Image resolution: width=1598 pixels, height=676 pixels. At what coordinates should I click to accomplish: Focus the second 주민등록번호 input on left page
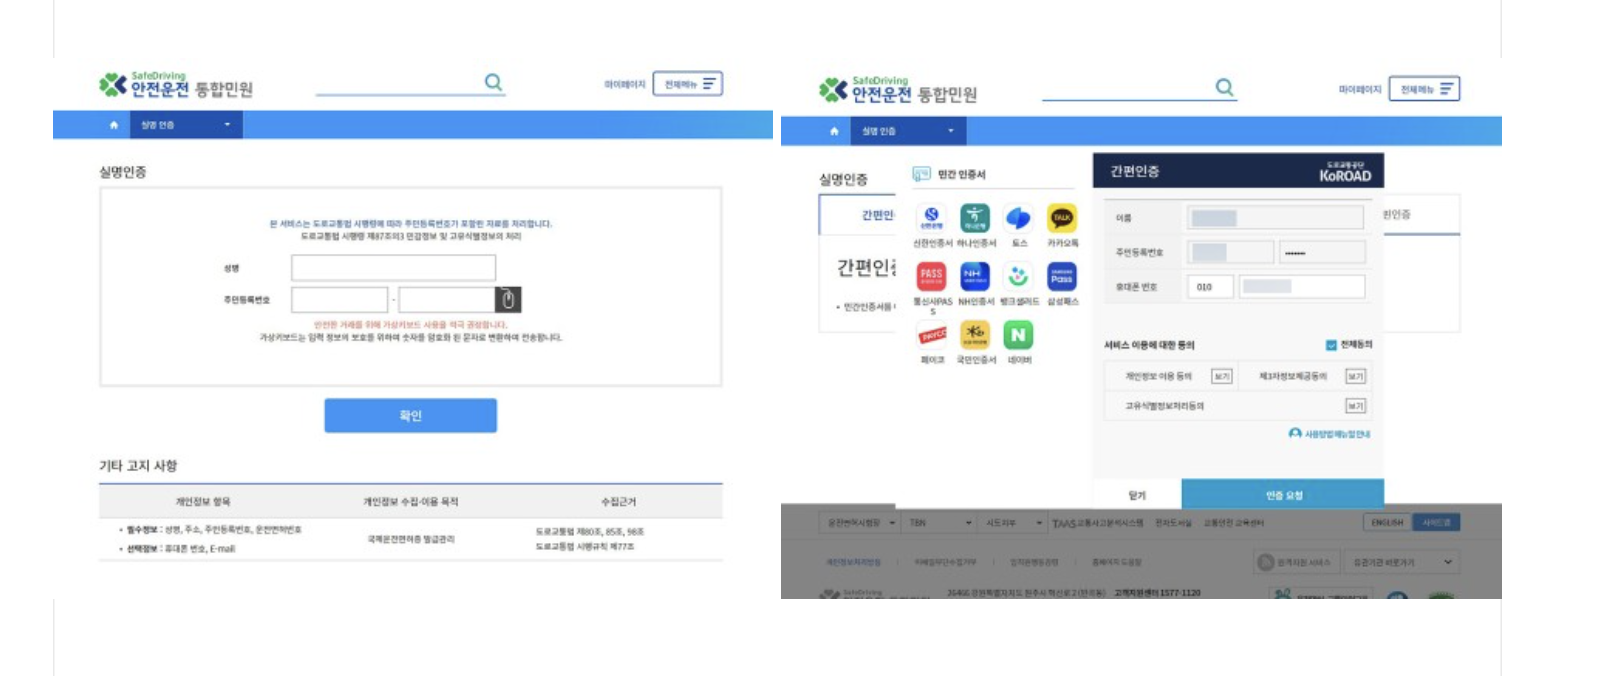447,299
